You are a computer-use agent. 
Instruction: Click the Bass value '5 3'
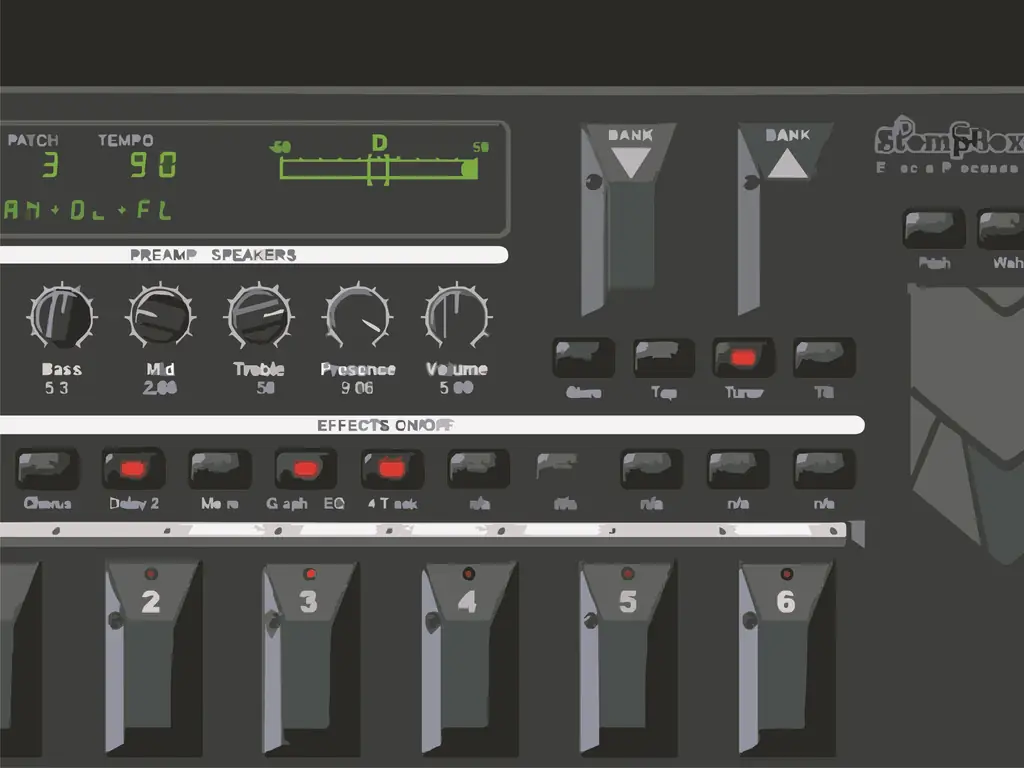56,388
